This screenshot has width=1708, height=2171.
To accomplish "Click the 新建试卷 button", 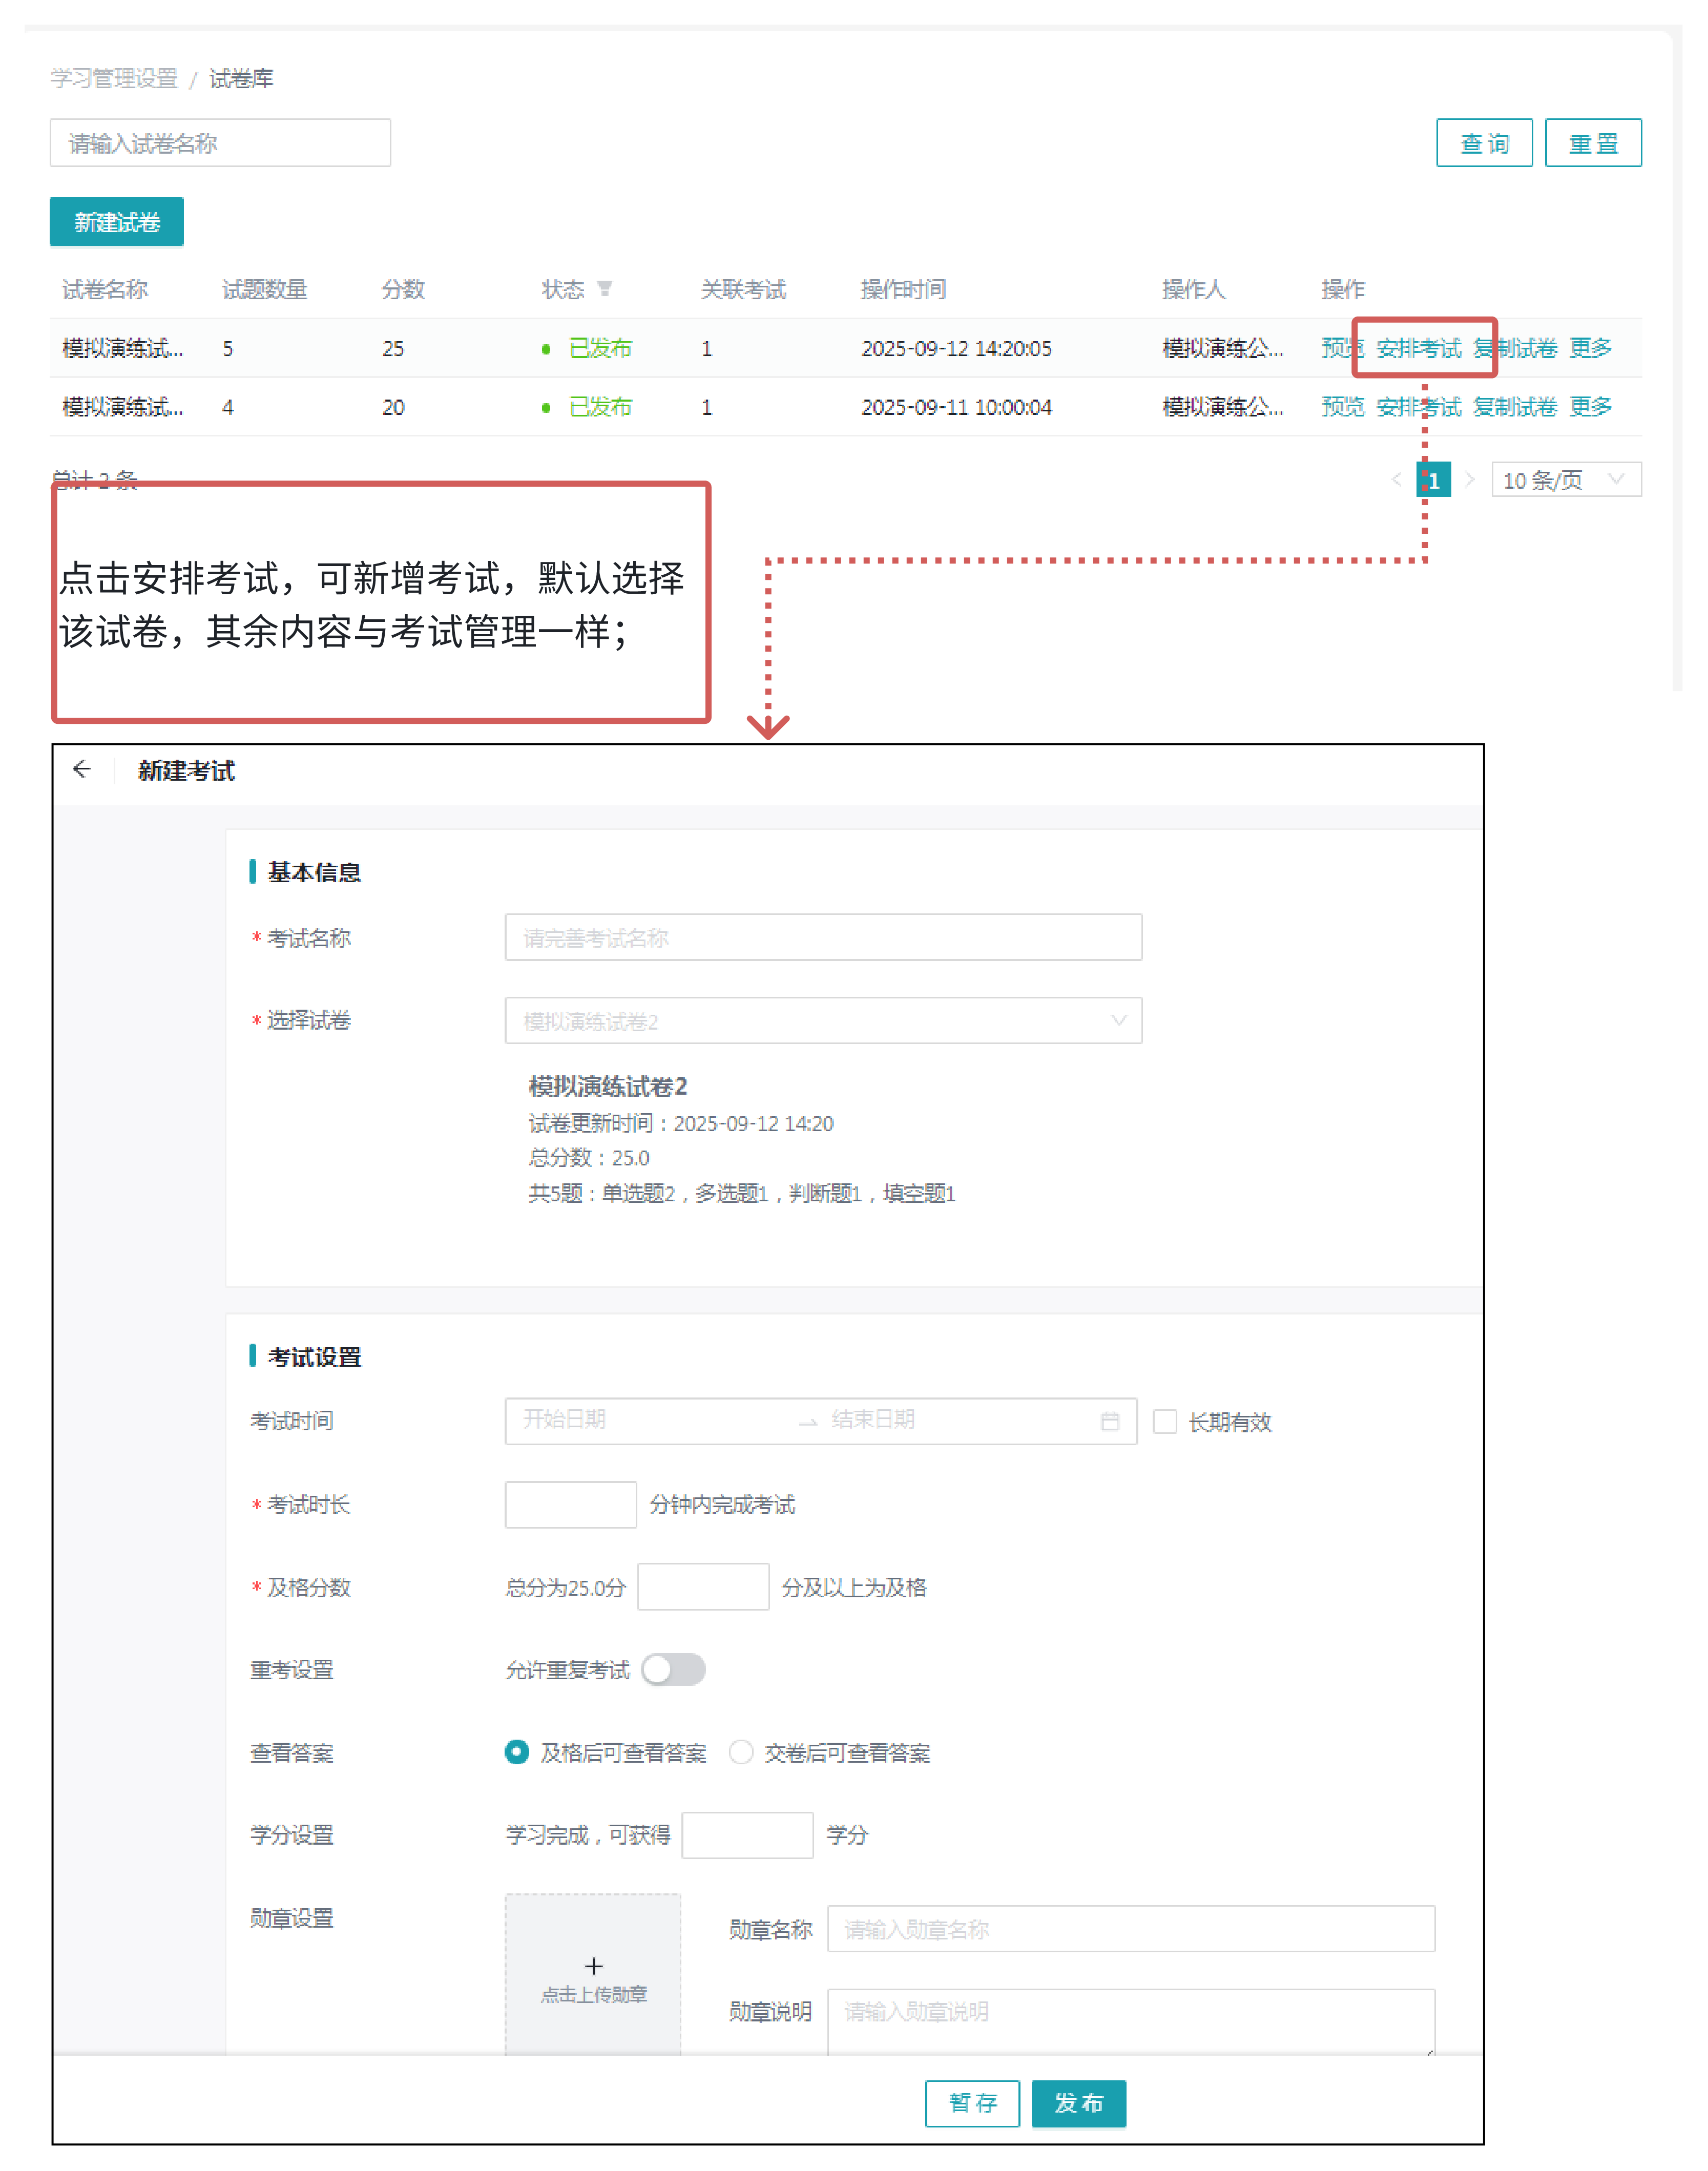I will tap(116, 222).
